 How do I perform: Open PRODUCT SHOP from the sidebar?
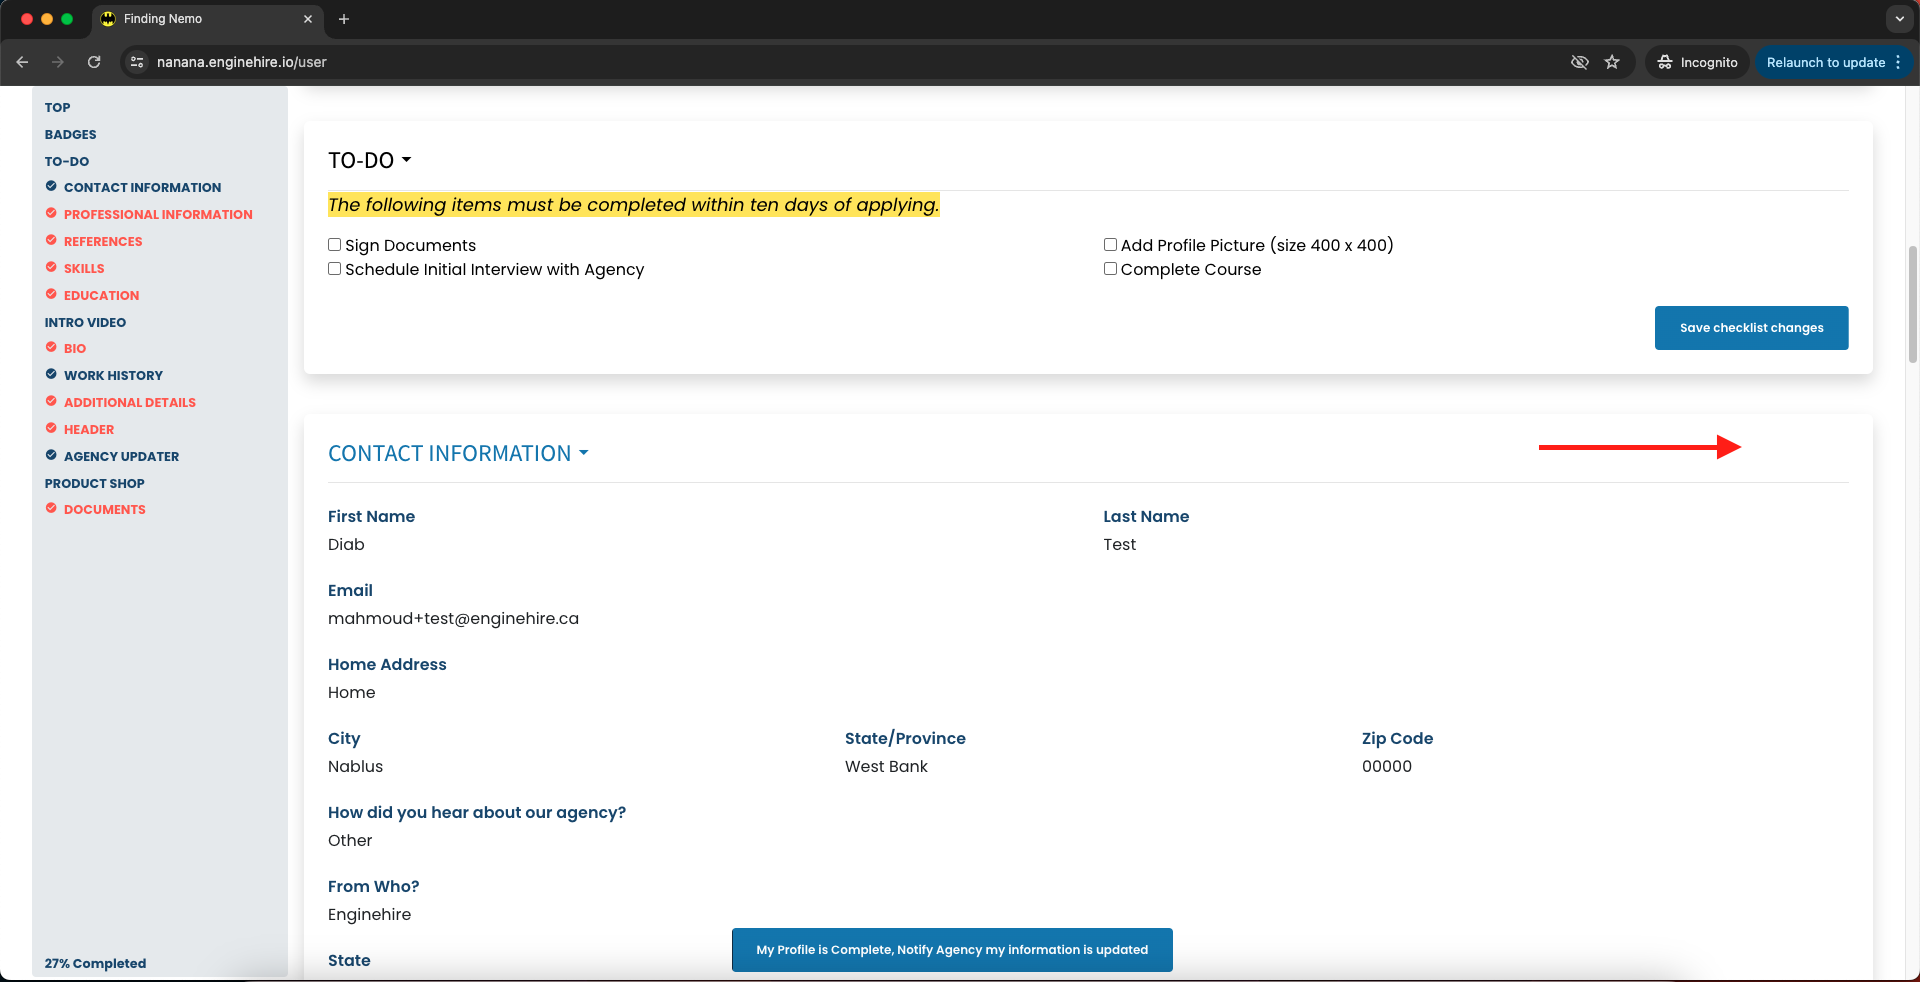94,483
